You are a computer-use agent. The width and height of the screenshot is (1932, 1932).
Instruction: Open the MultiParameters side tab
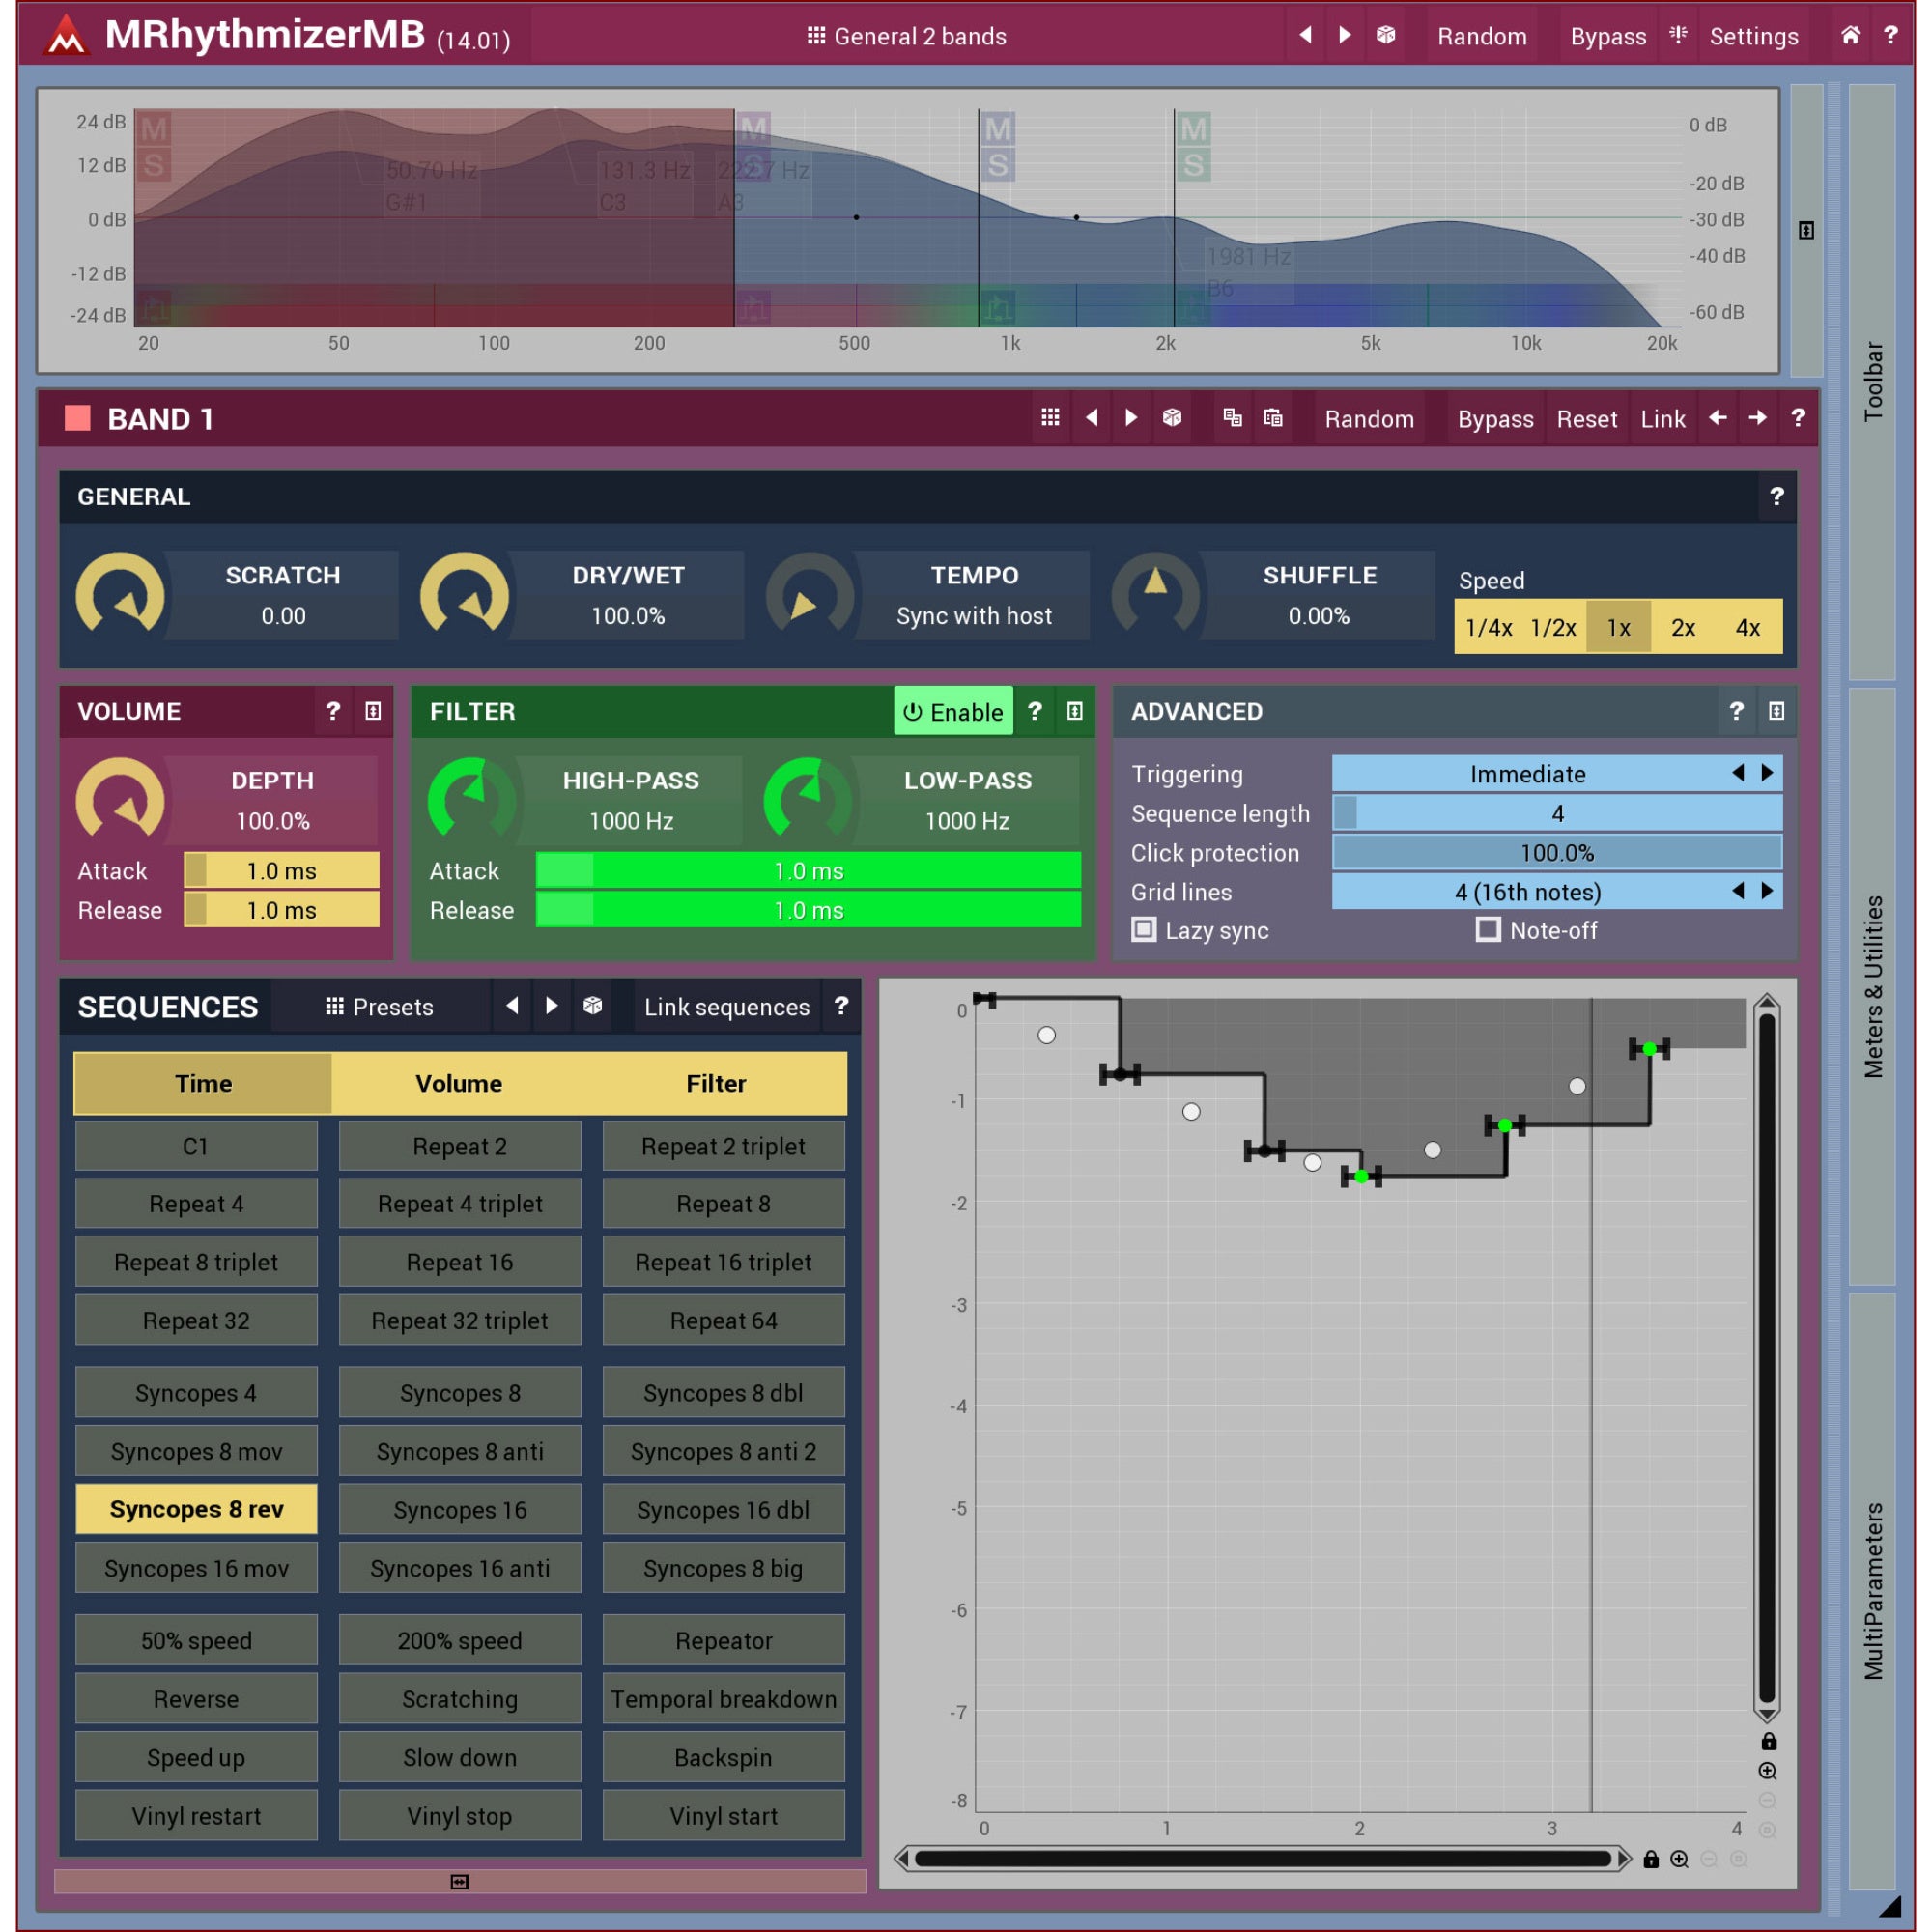(1873, 1590)
